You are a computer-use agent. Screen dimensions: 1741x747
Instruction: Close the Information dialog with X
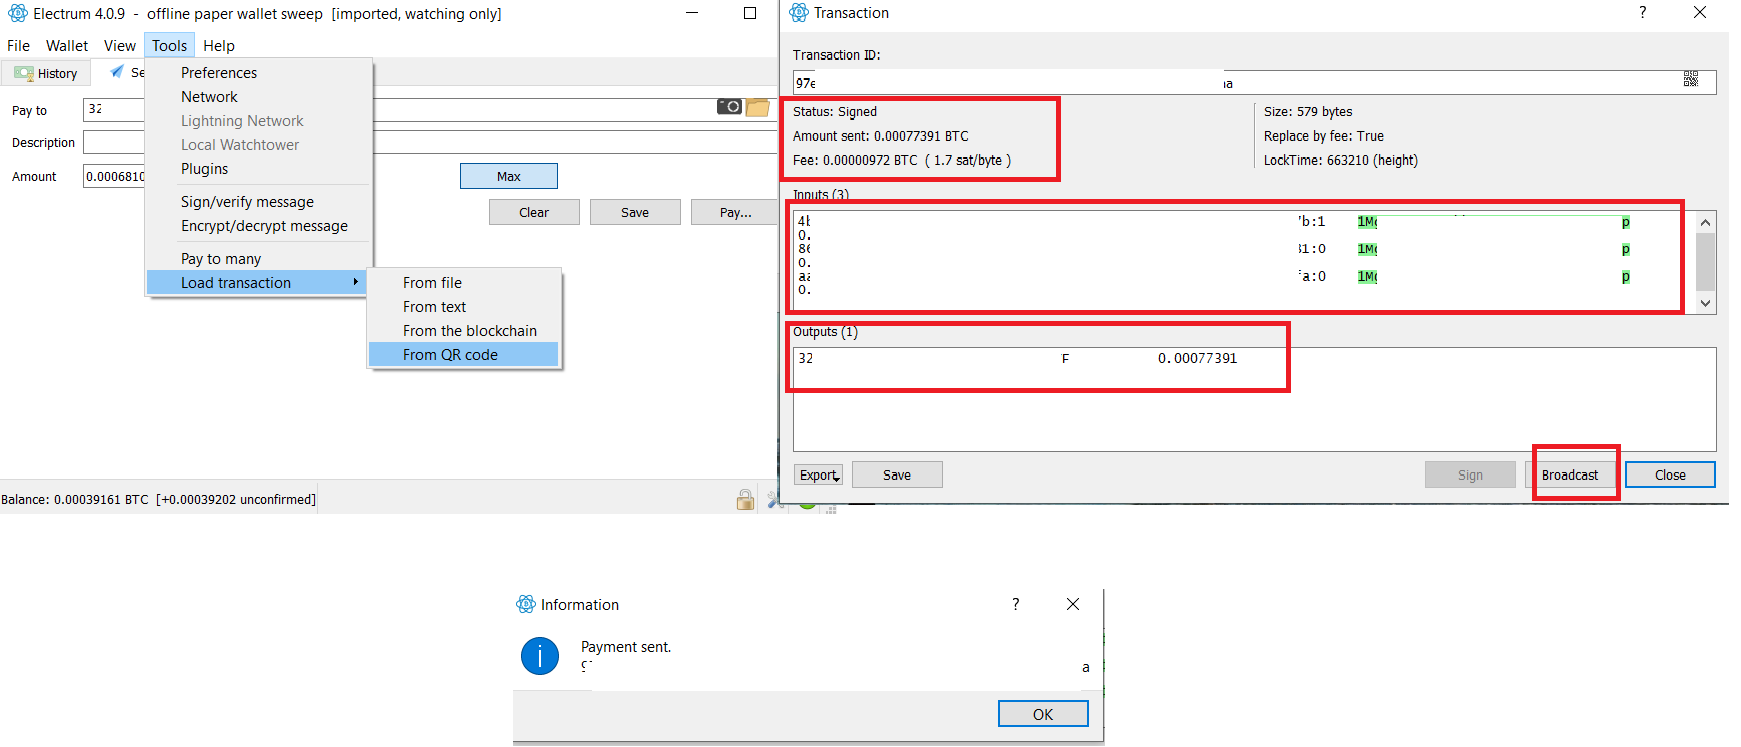point(1073,604)
